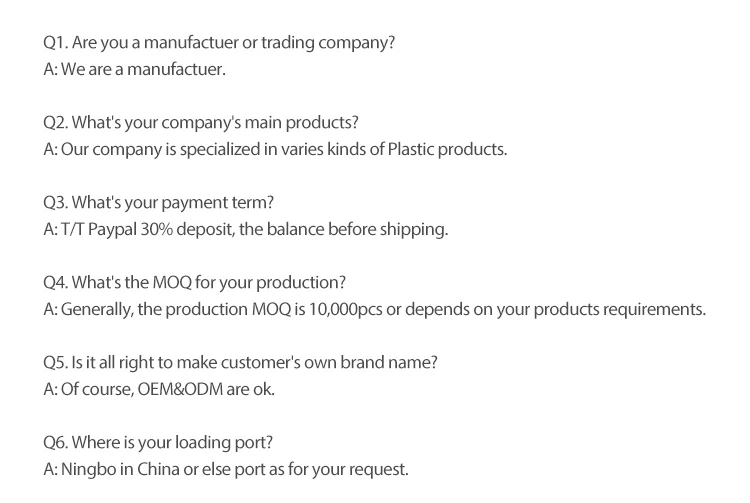Viewport: 750px width, 503px height.
Task: Select the answer starting with "Generally"
Action: pyautogui.click(x=375, y=310)
